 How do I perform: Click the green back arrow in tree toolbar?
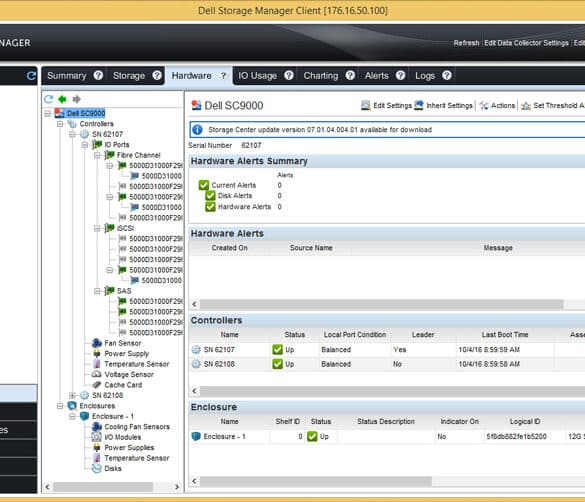tap(62, 99)
